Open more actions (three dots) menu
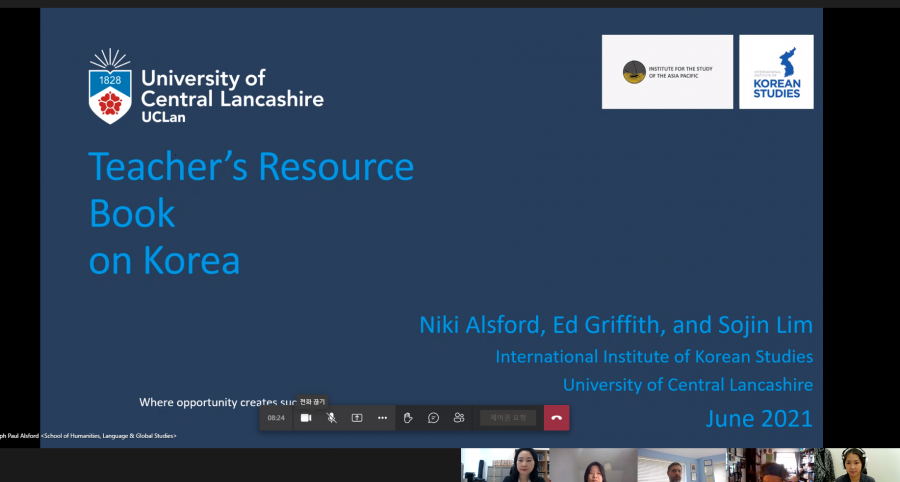Image resolution: width=900 pixels, height=482 pixels. 382,418
